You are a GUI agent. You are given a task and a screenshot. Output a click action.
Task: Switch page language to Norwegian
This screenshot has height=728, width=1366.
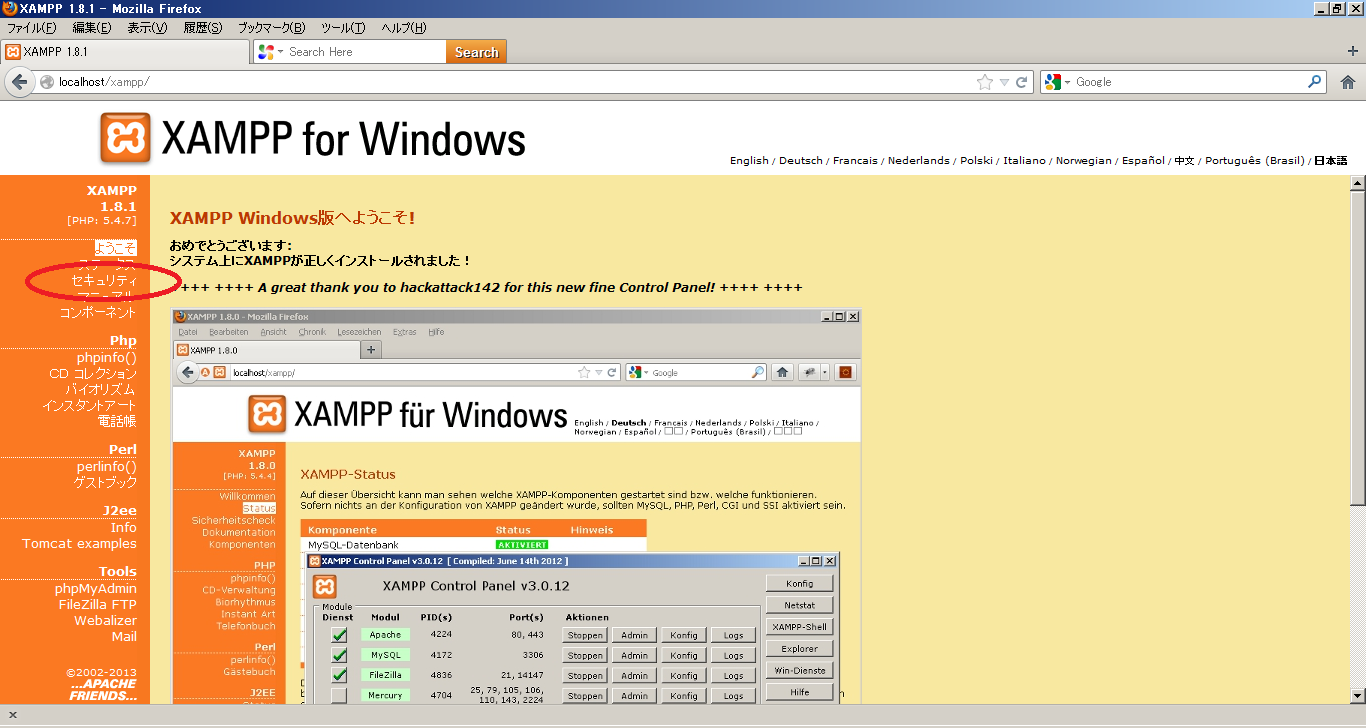coord(1083,160)
